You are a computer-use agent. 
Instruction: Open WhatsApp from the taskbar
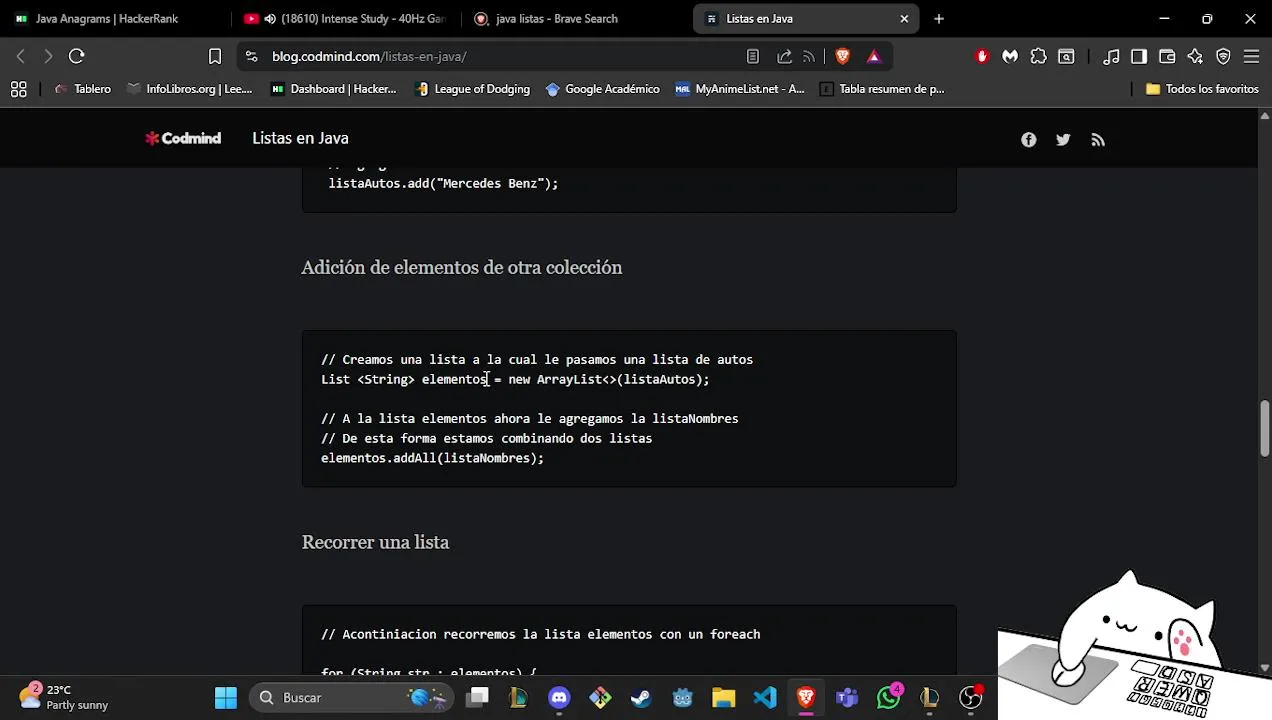tap(888, 697)
